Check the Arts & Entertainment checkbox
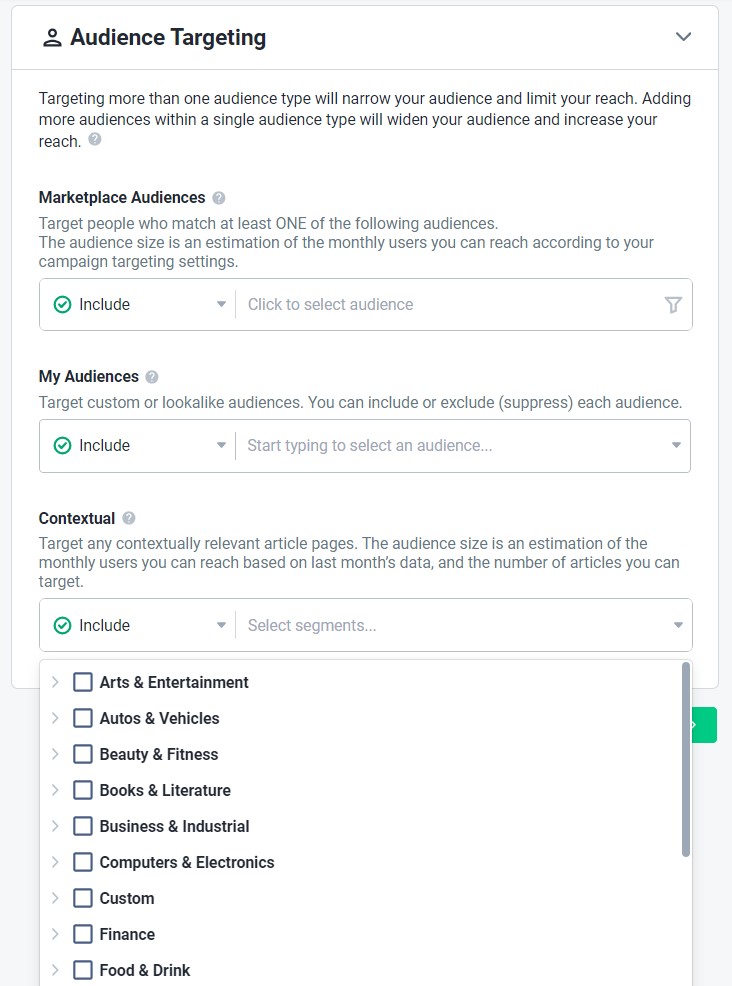 point(83,682)
